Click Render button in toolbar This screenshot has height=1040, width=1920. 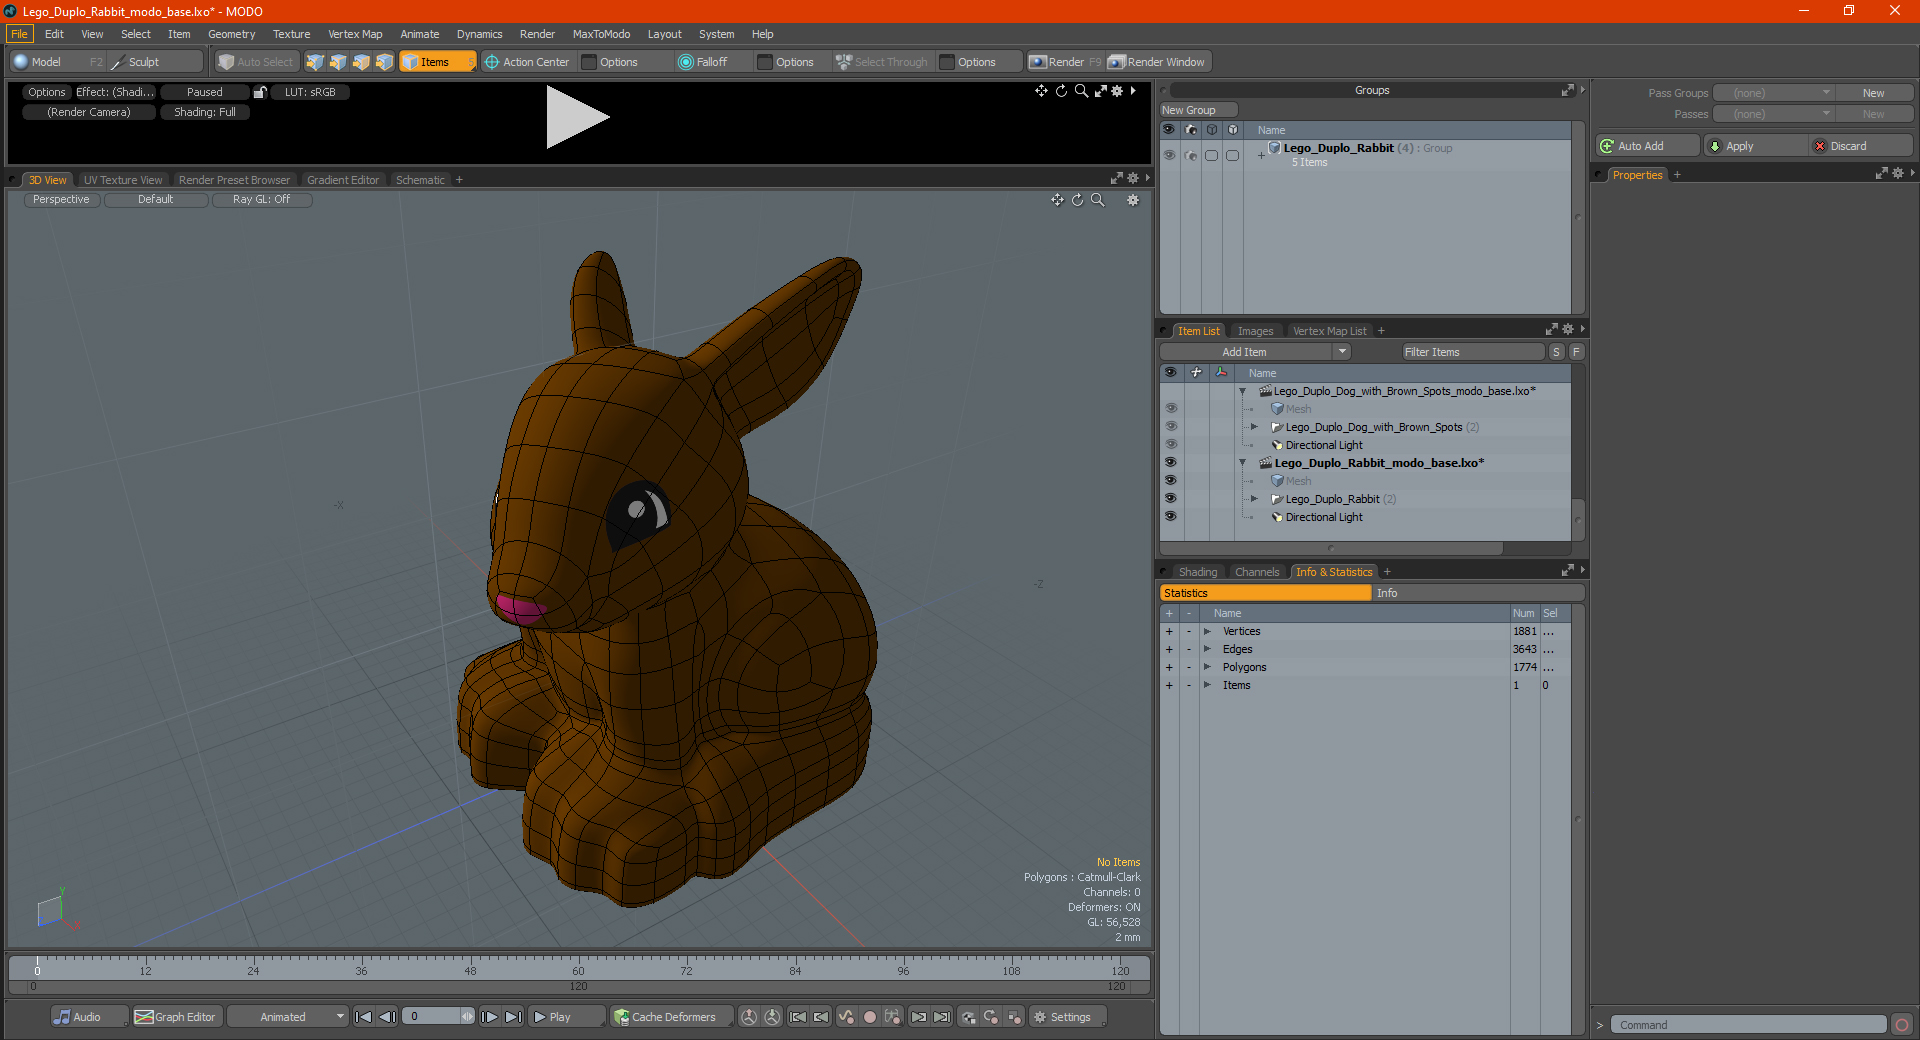[1065, 62]
